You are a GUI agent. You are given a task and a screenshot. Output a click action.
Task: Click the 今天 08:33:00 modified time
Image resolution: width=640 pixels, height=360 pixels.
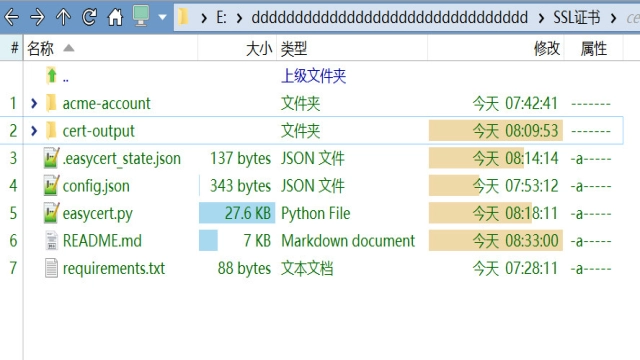[x=516, y=240]
